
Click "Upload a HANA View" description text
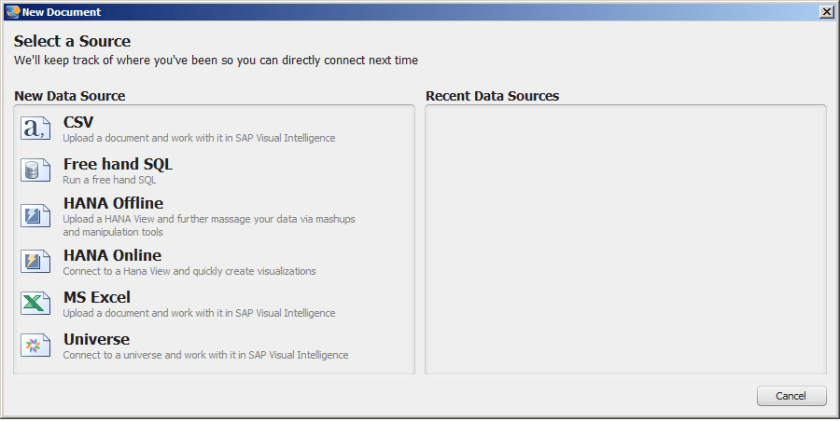pyautogui.click(x=209, y=219)
